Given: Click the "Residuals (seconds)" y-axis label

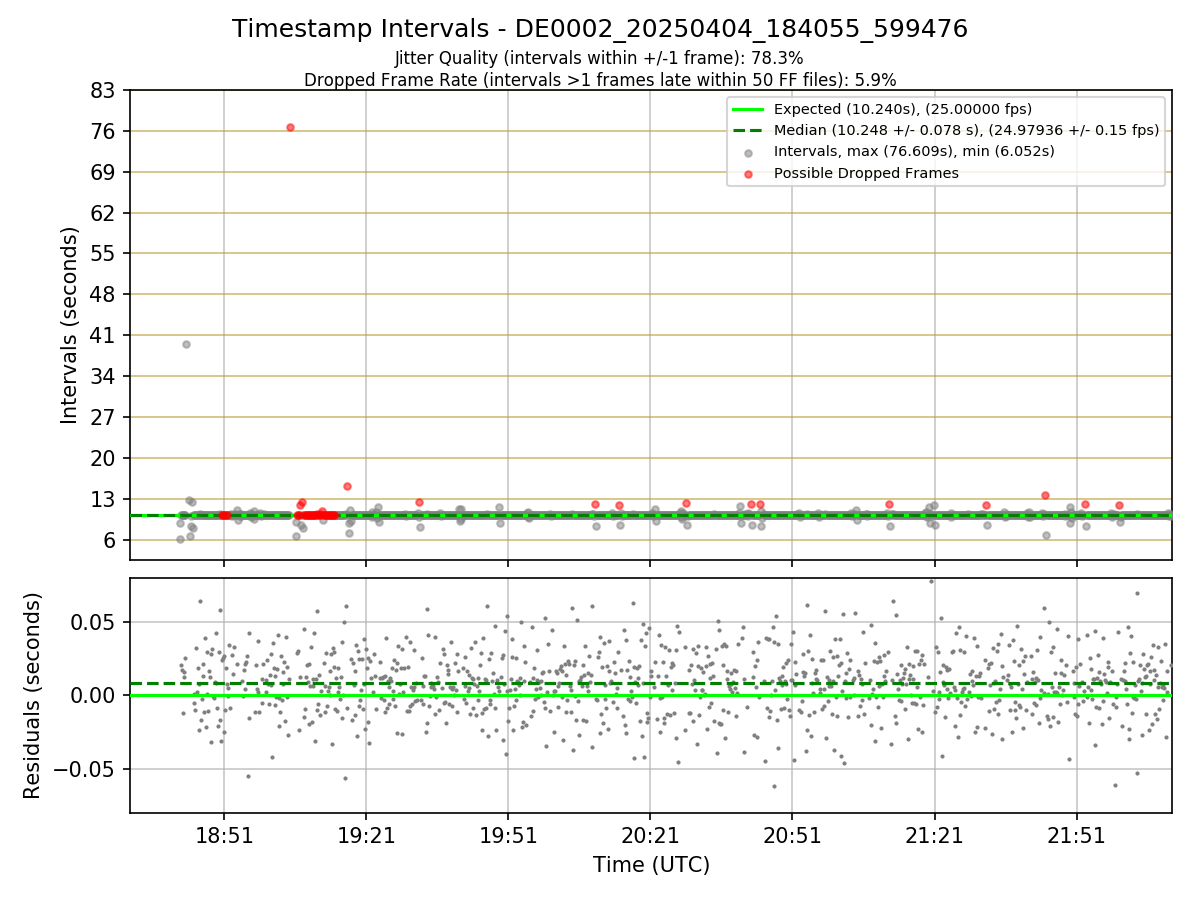Looking at the screenshot, I should tap(33, 695).
